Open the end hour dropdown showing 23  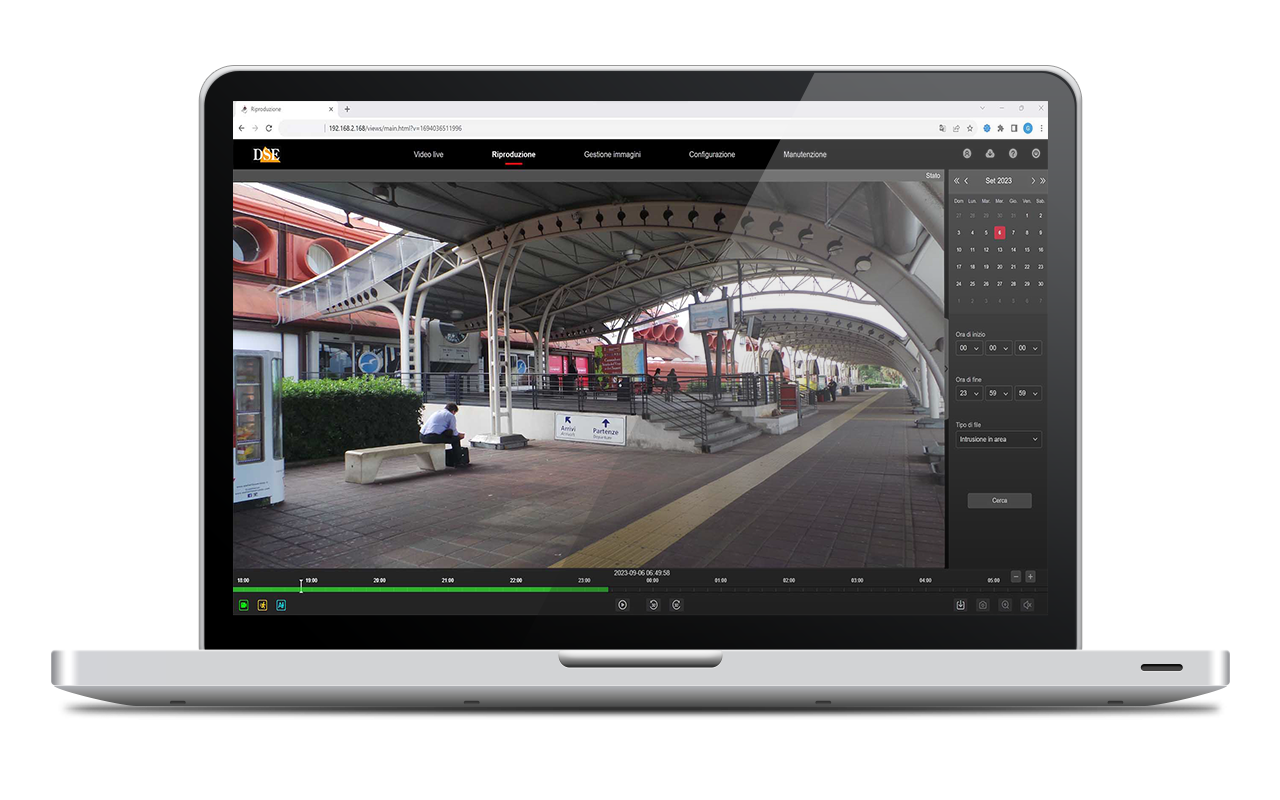[969, 394]
